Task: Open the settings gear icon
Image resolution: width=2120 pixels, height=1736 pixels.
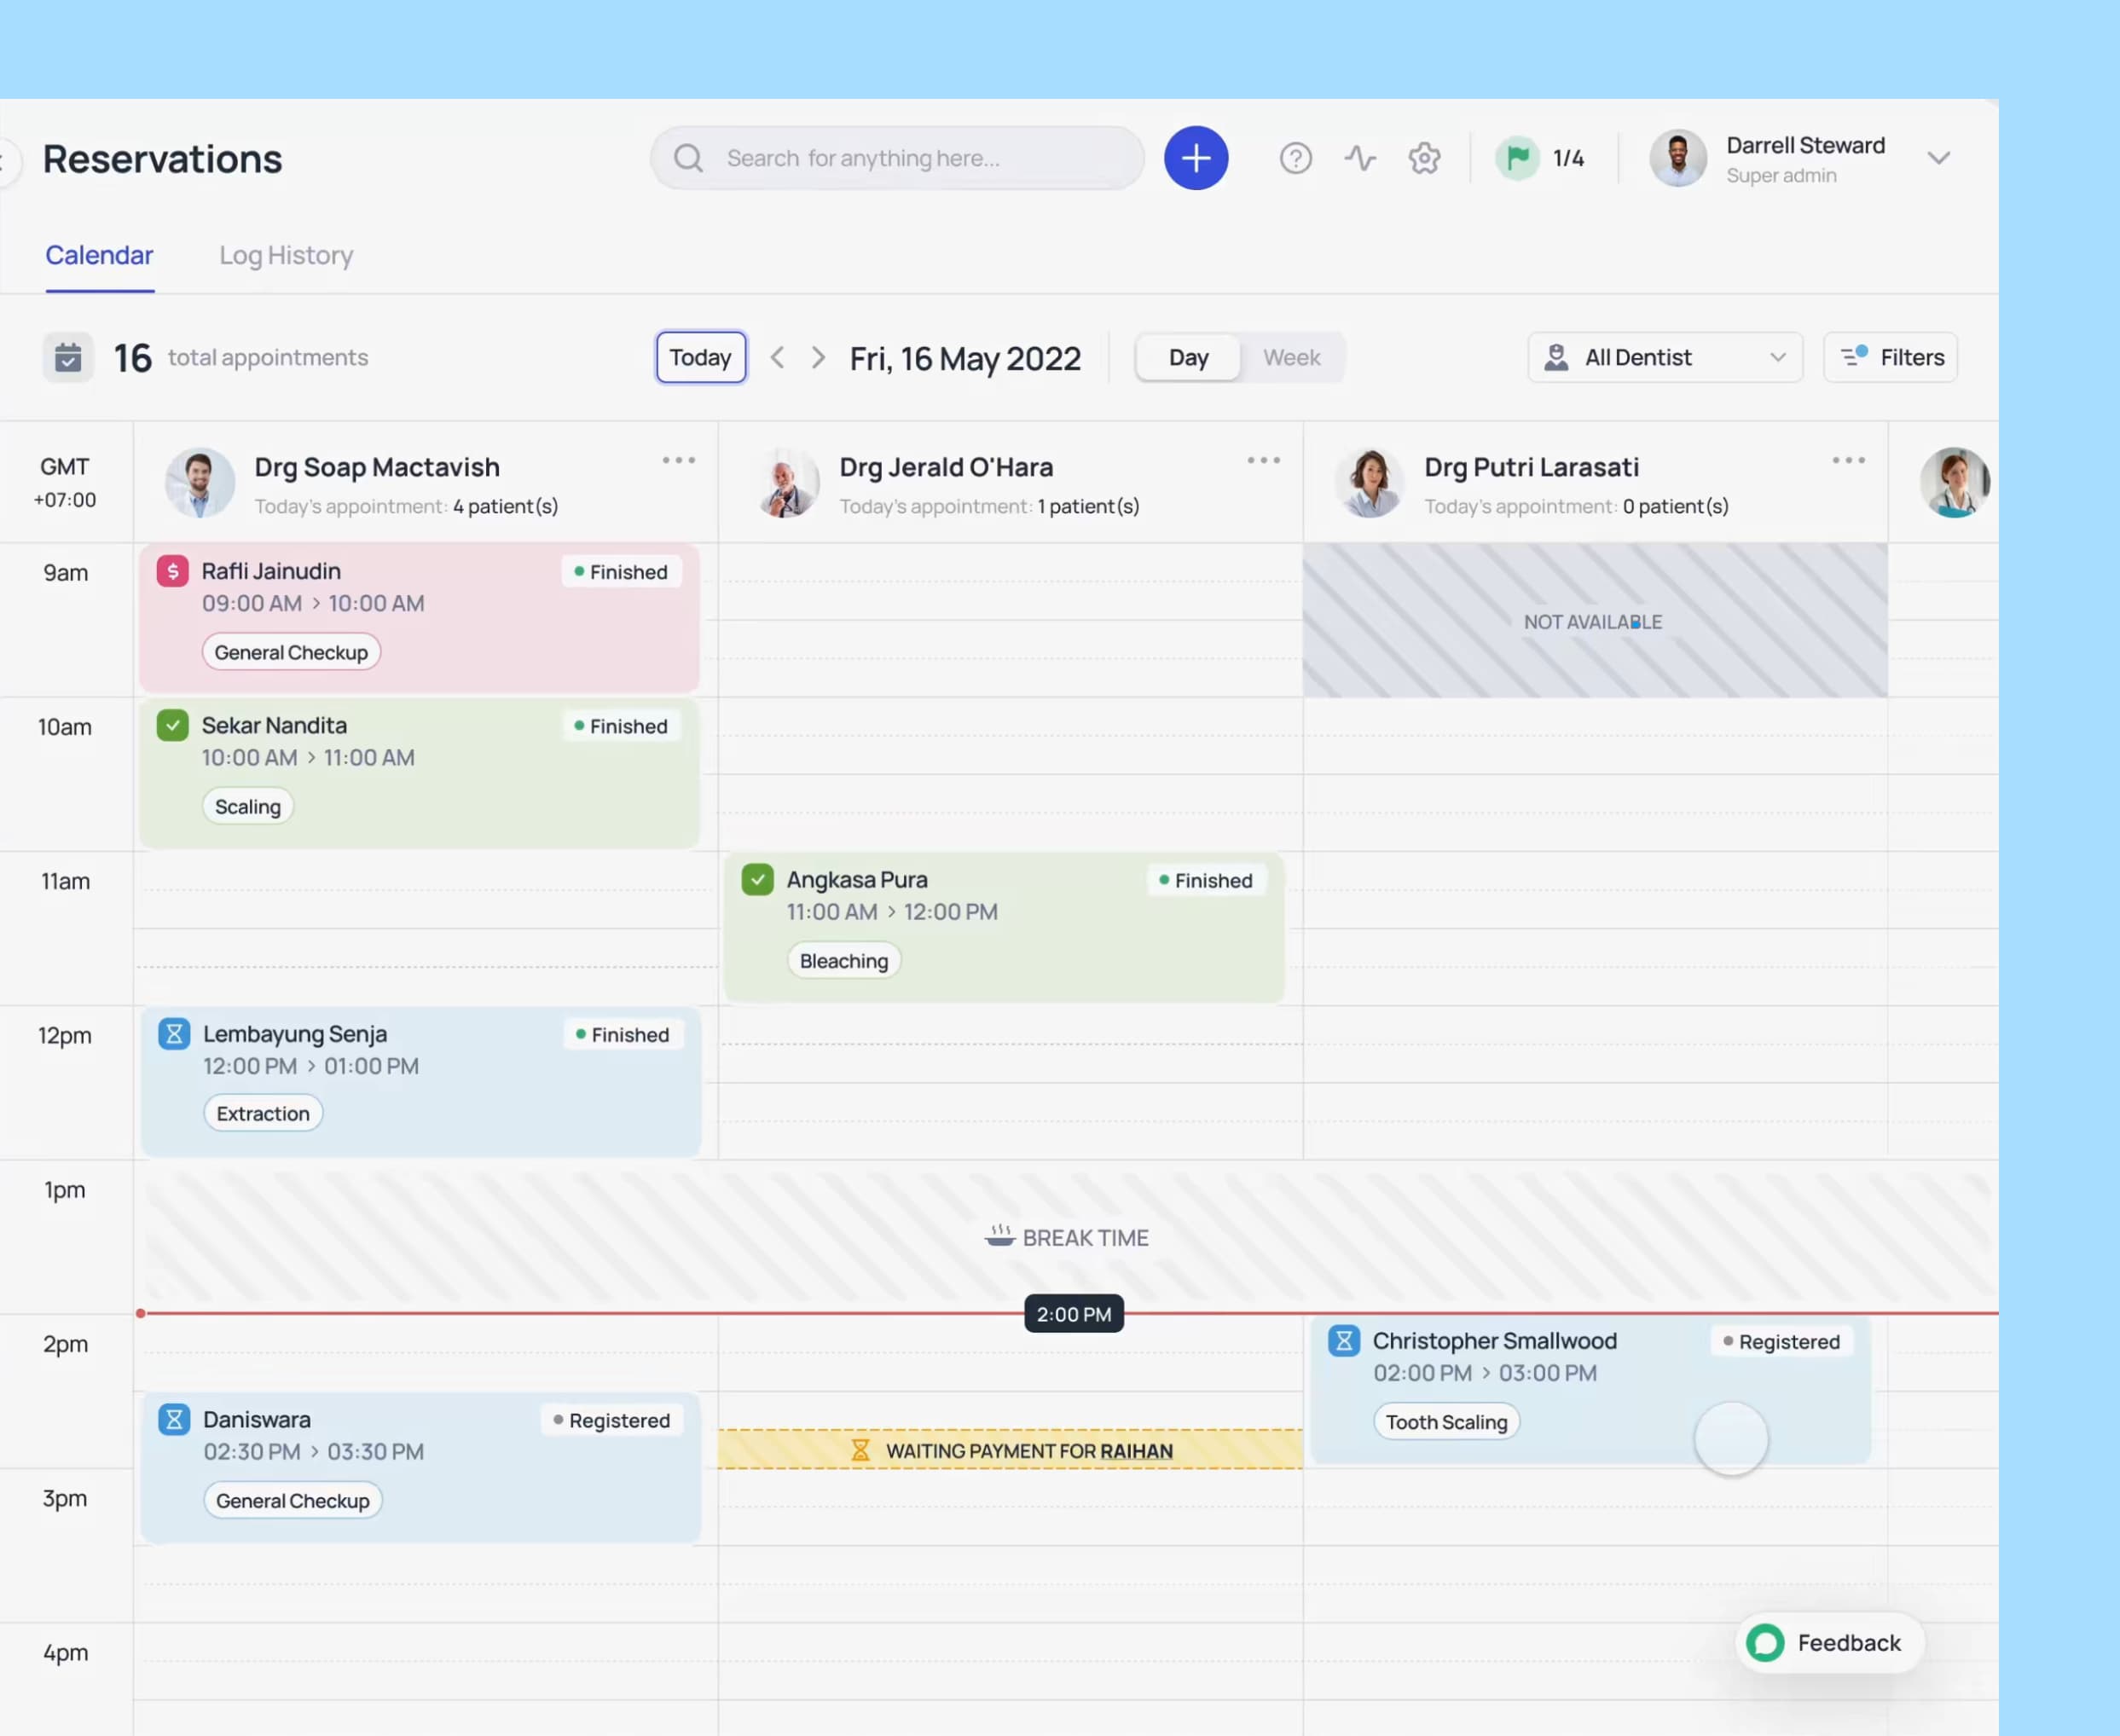Action: [x=1424, y=158]
